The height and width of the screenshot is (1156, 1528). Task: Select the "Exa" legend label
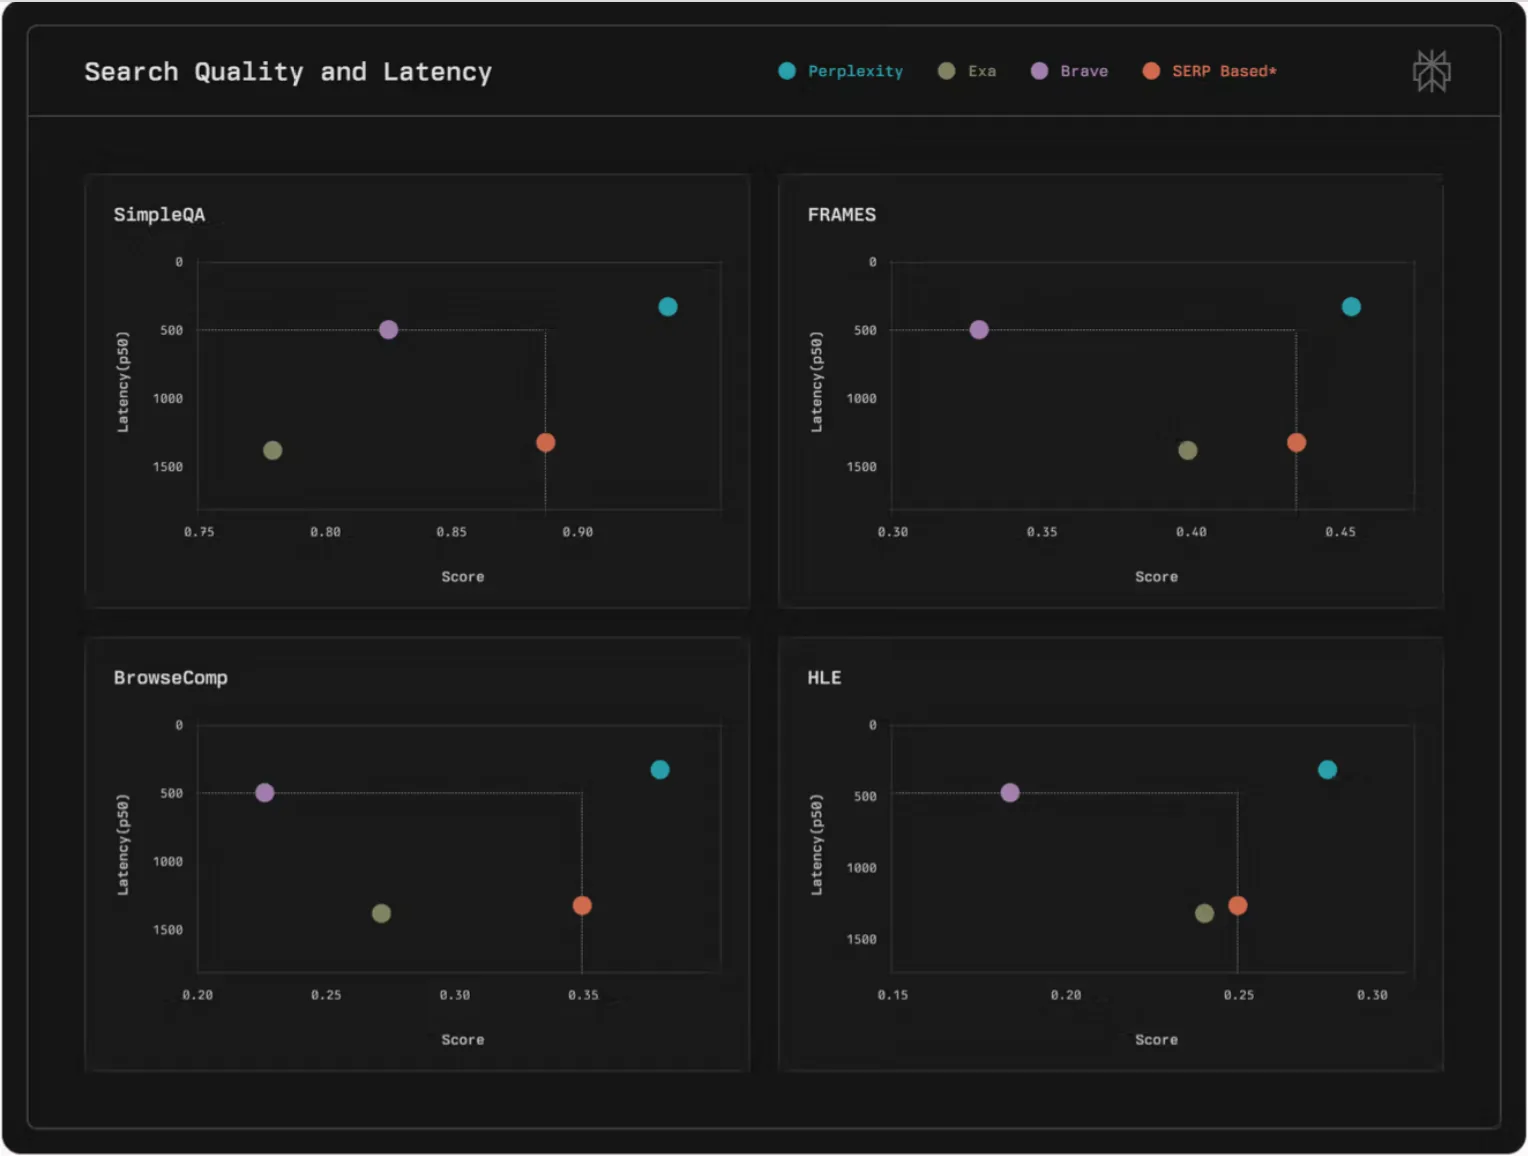982,71
